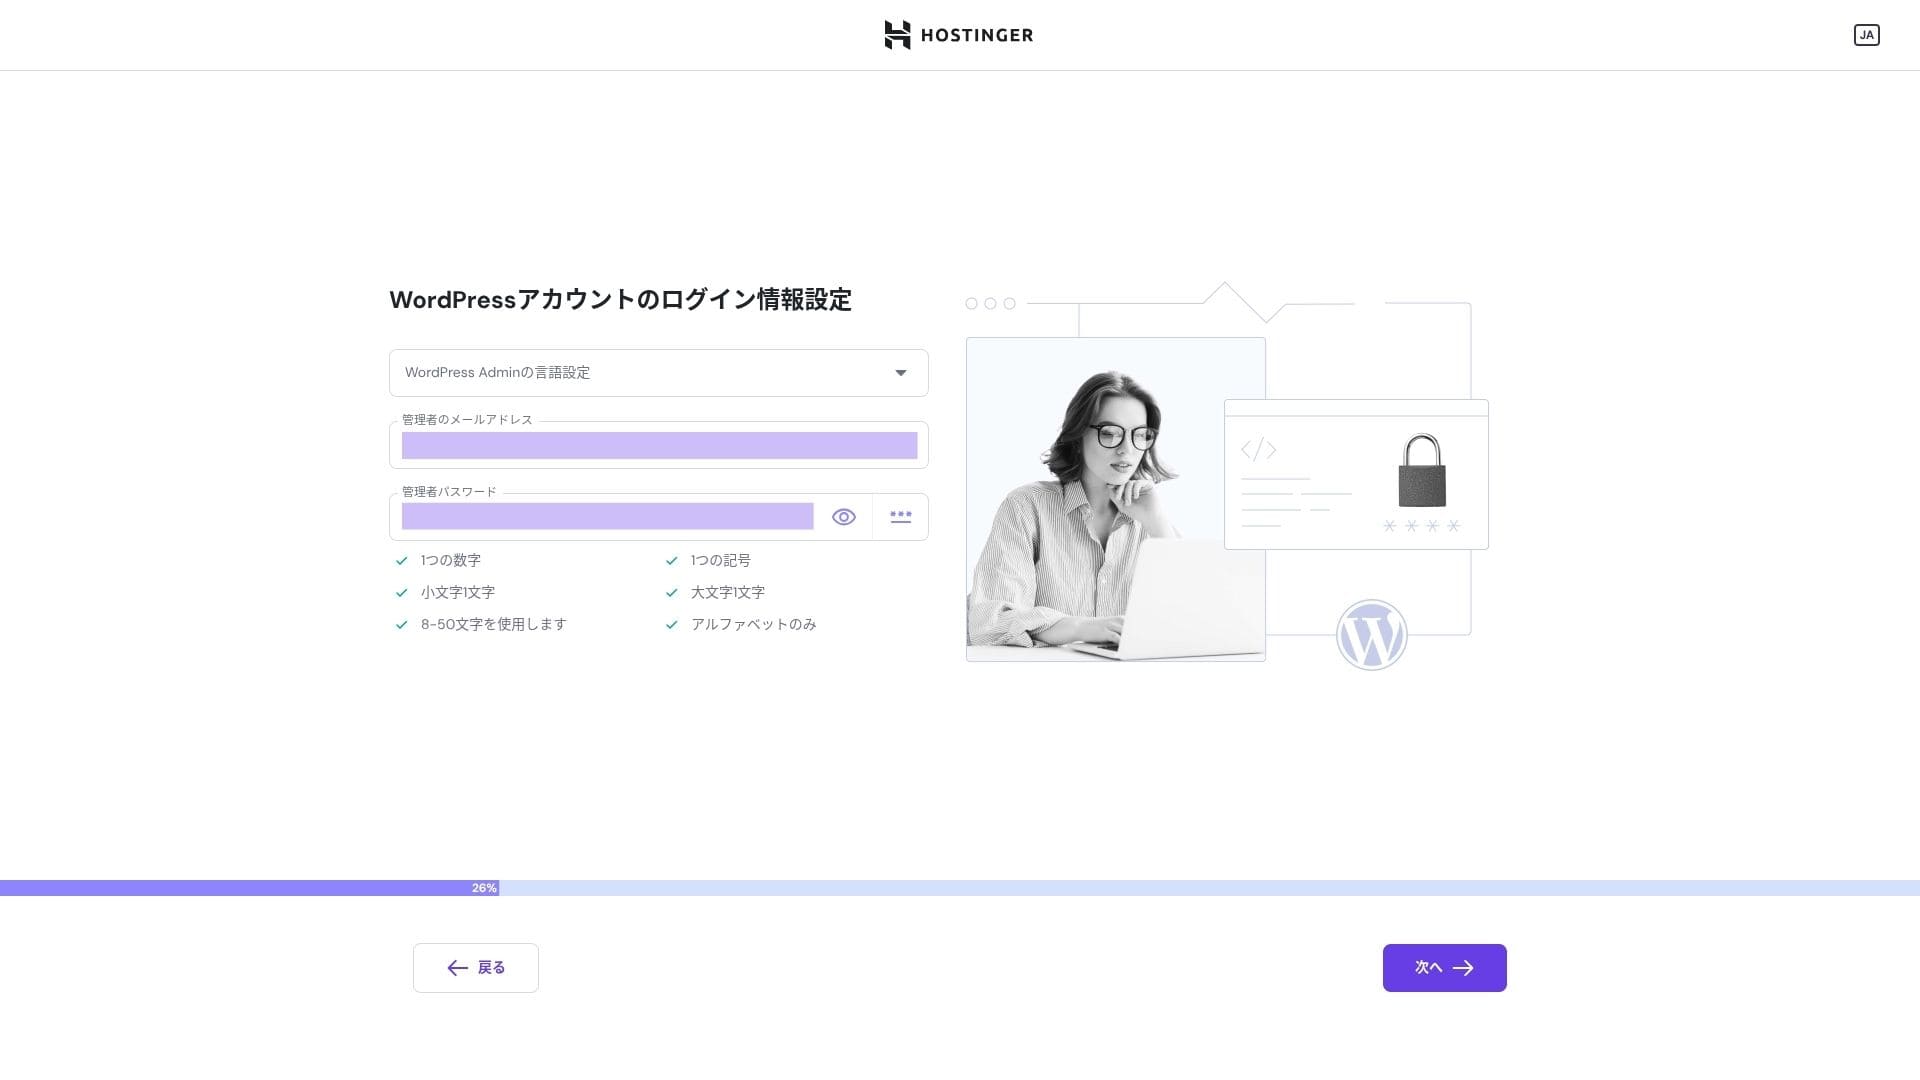Viewport: 1920px width, 1080px height.
Task: Click the 次へ next button
Action: [x=1444, y=968]
